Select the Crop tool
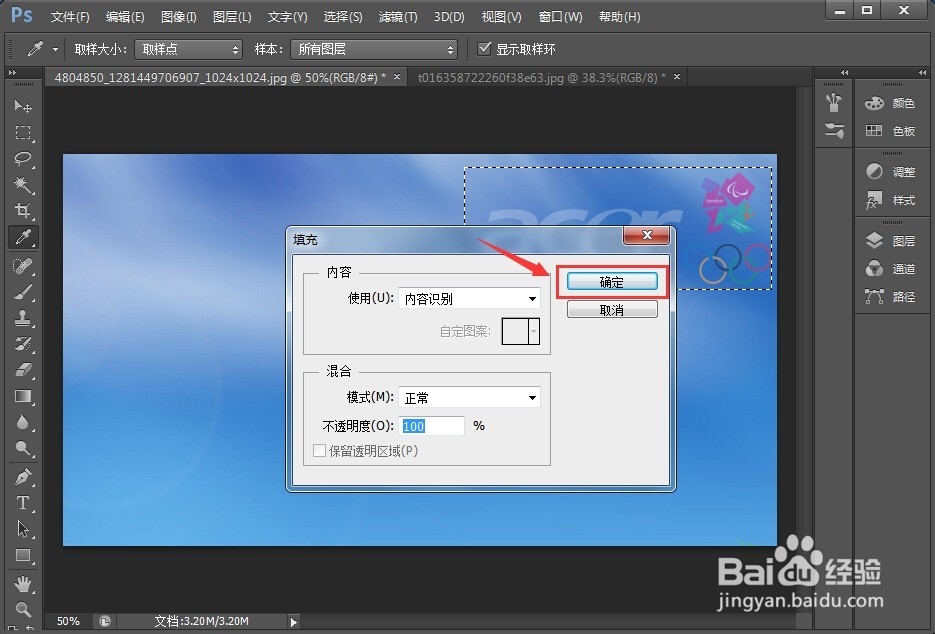The height and width of the screenshot is (634, 935). [x=24, y=211]
